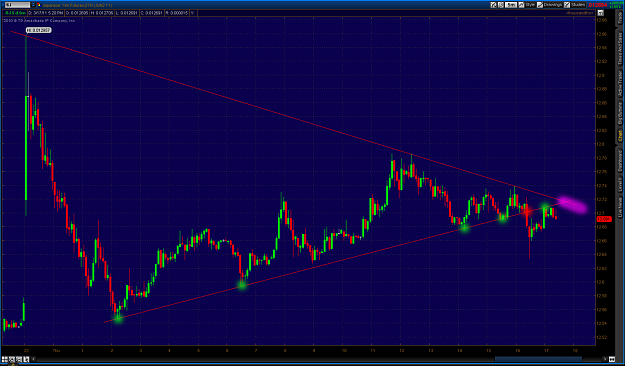Click the red current price tag on axis
Image resolution: width=625 pixels, height=366 pixels.
(x=604, y=219)
